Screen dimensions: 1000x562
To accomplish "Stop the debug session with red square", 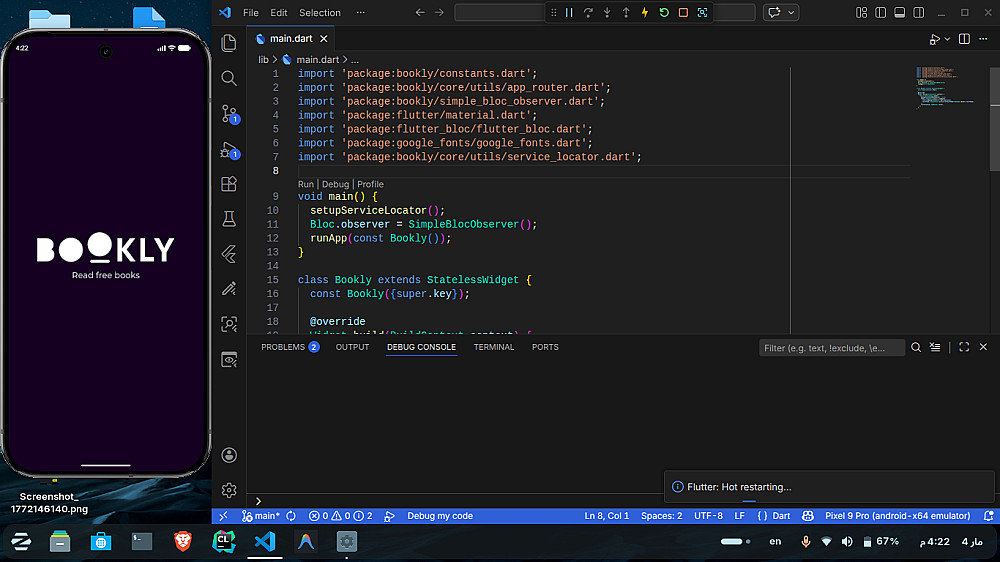I will pos(683,13).
